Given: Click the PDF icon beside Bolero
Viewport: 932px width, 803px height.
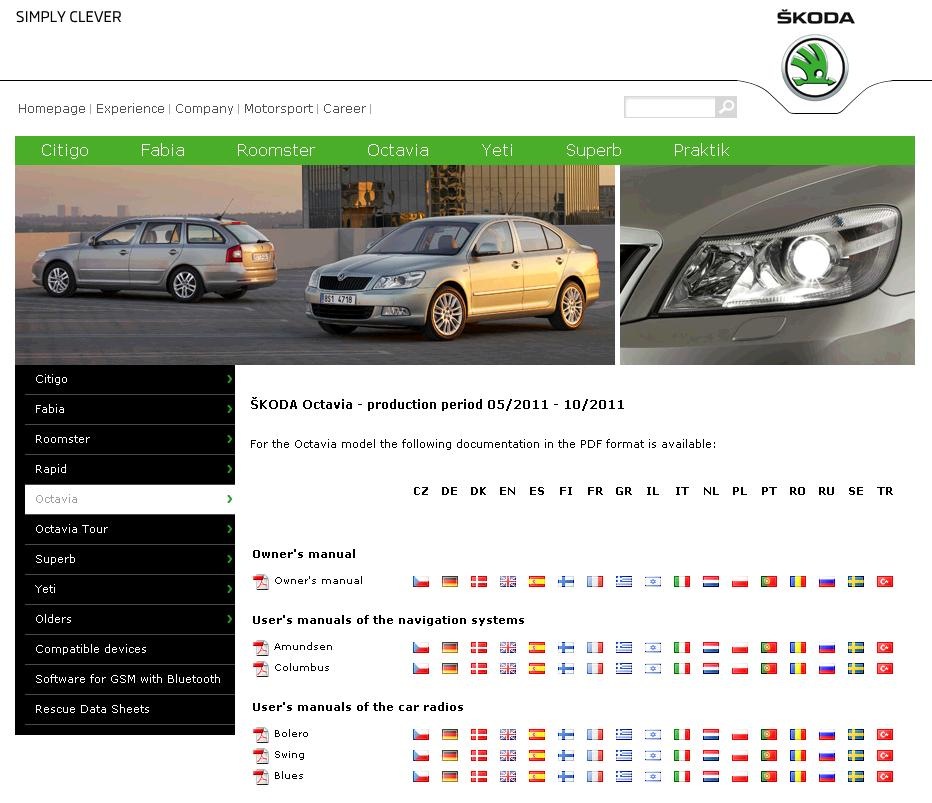Looking at the screenshot, I should coord(261,735).
